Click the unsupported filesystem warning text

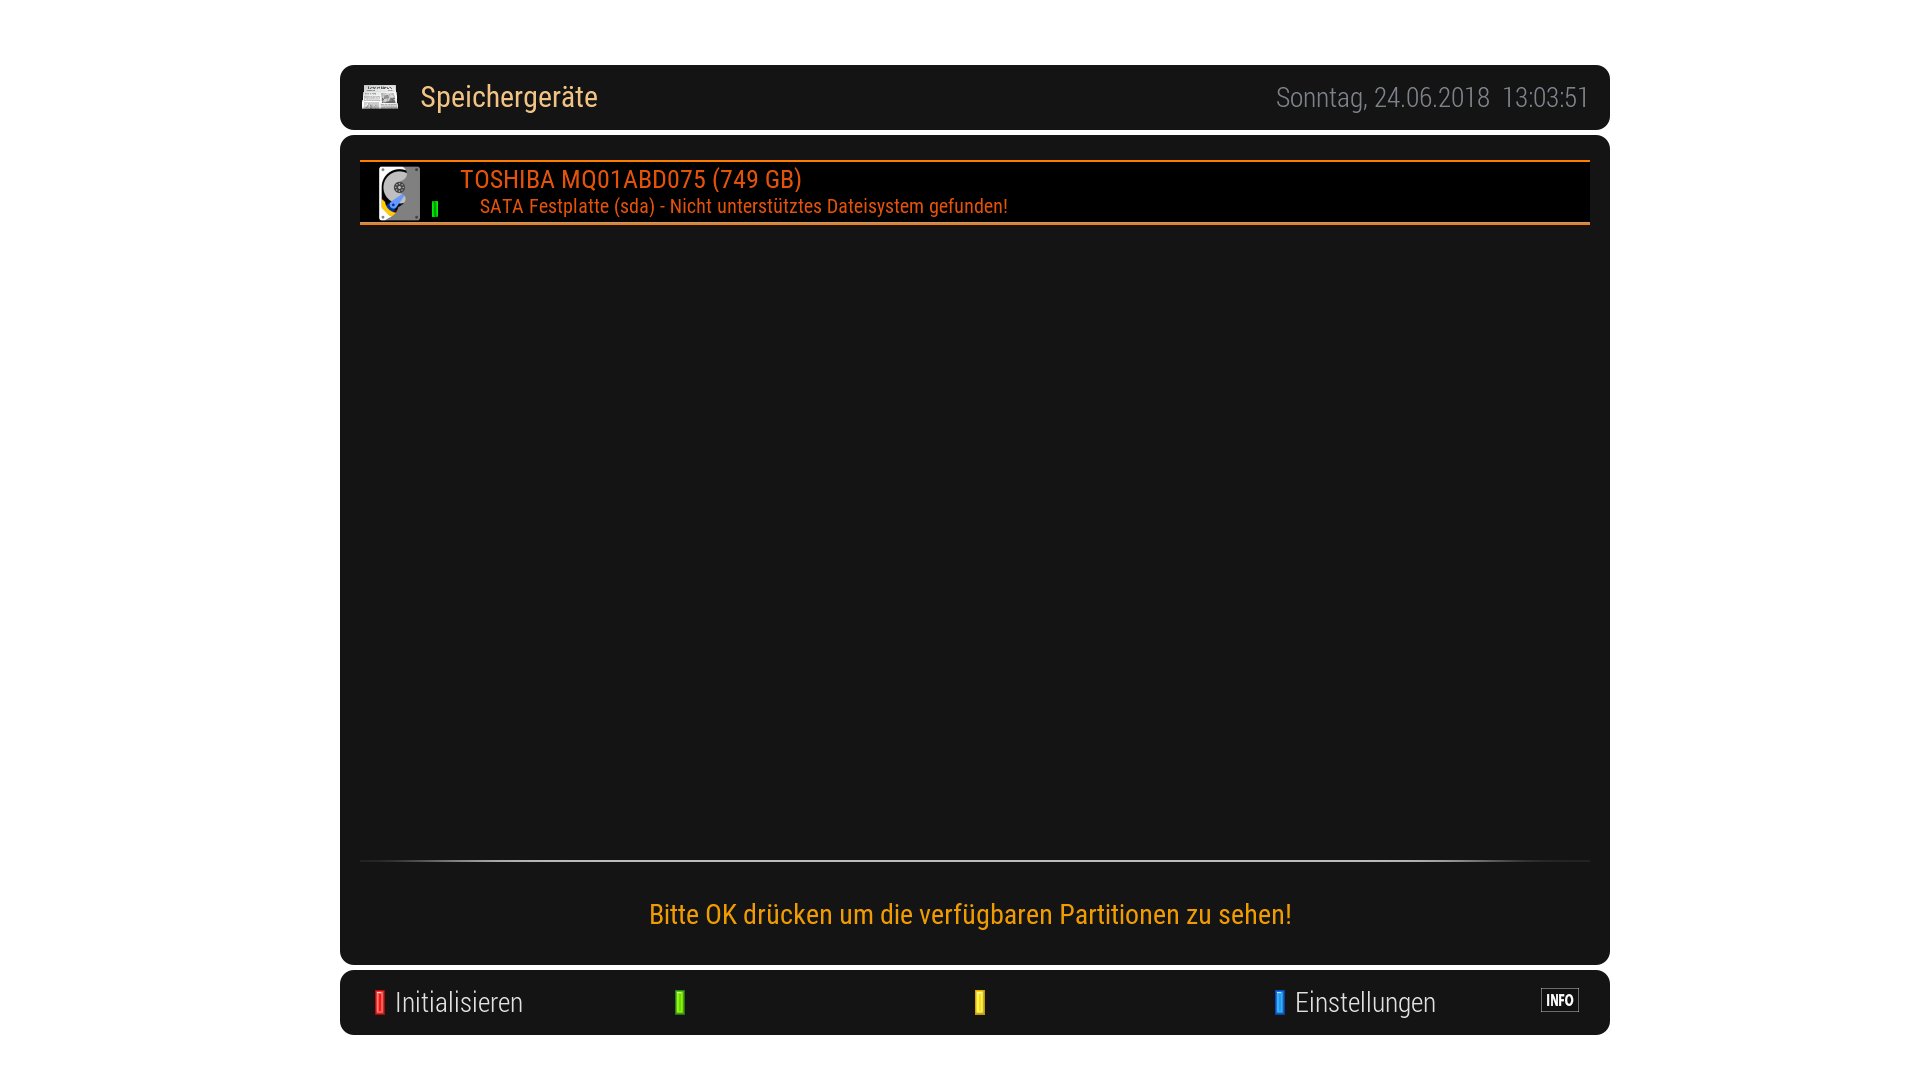838,207
